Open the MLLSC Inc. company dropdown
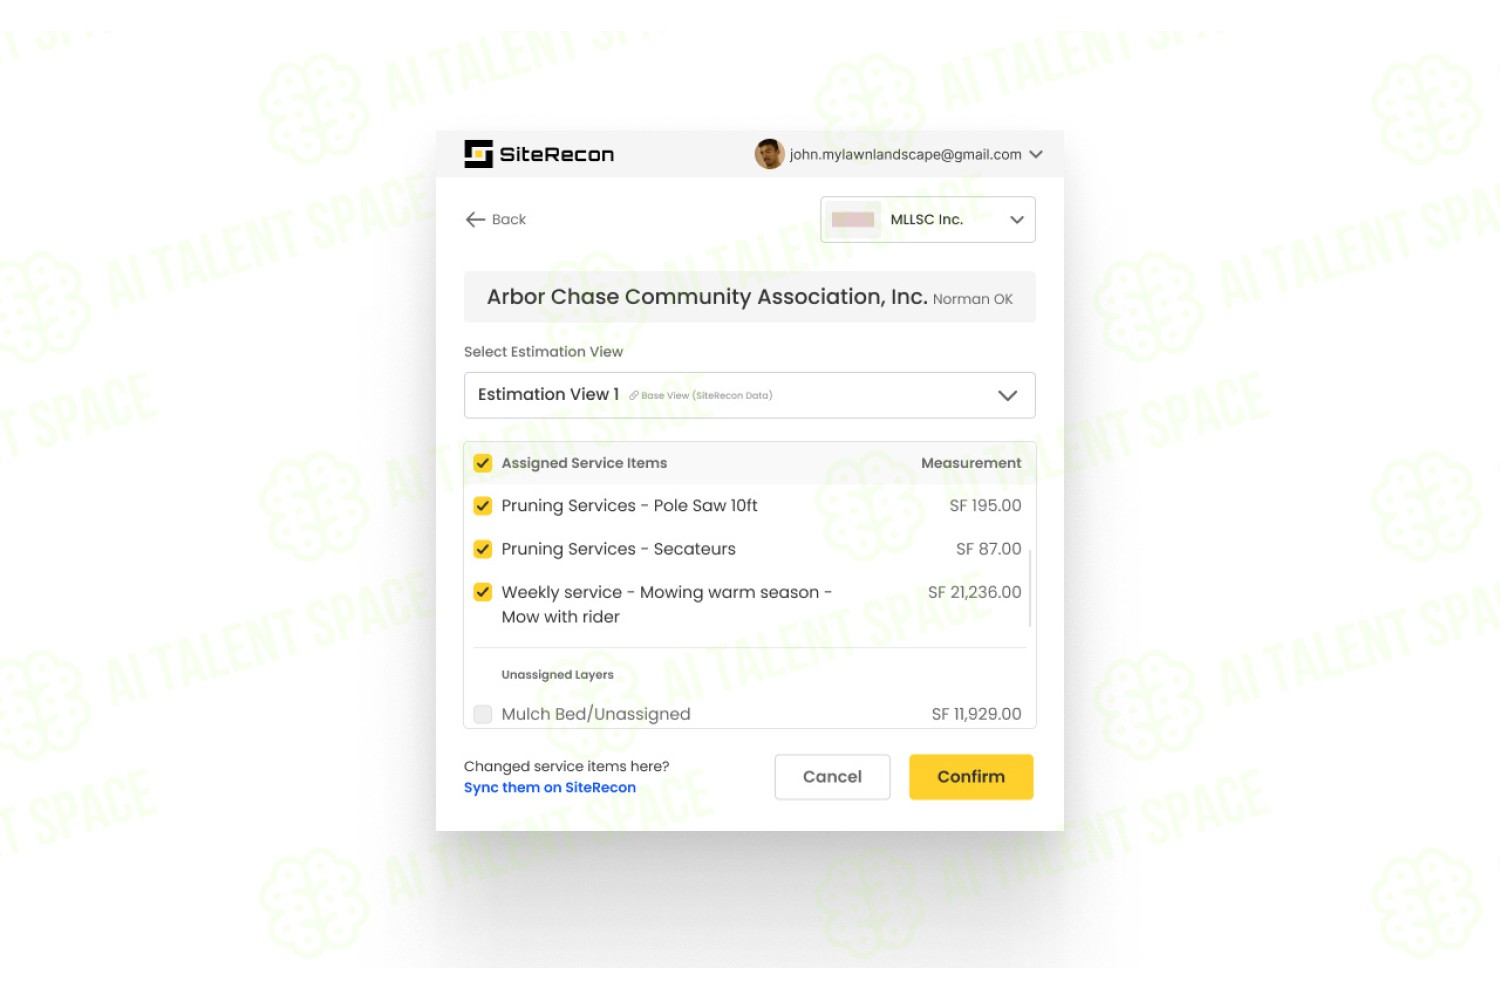This screenshot has width=1500, height=1000. [928, 219]
